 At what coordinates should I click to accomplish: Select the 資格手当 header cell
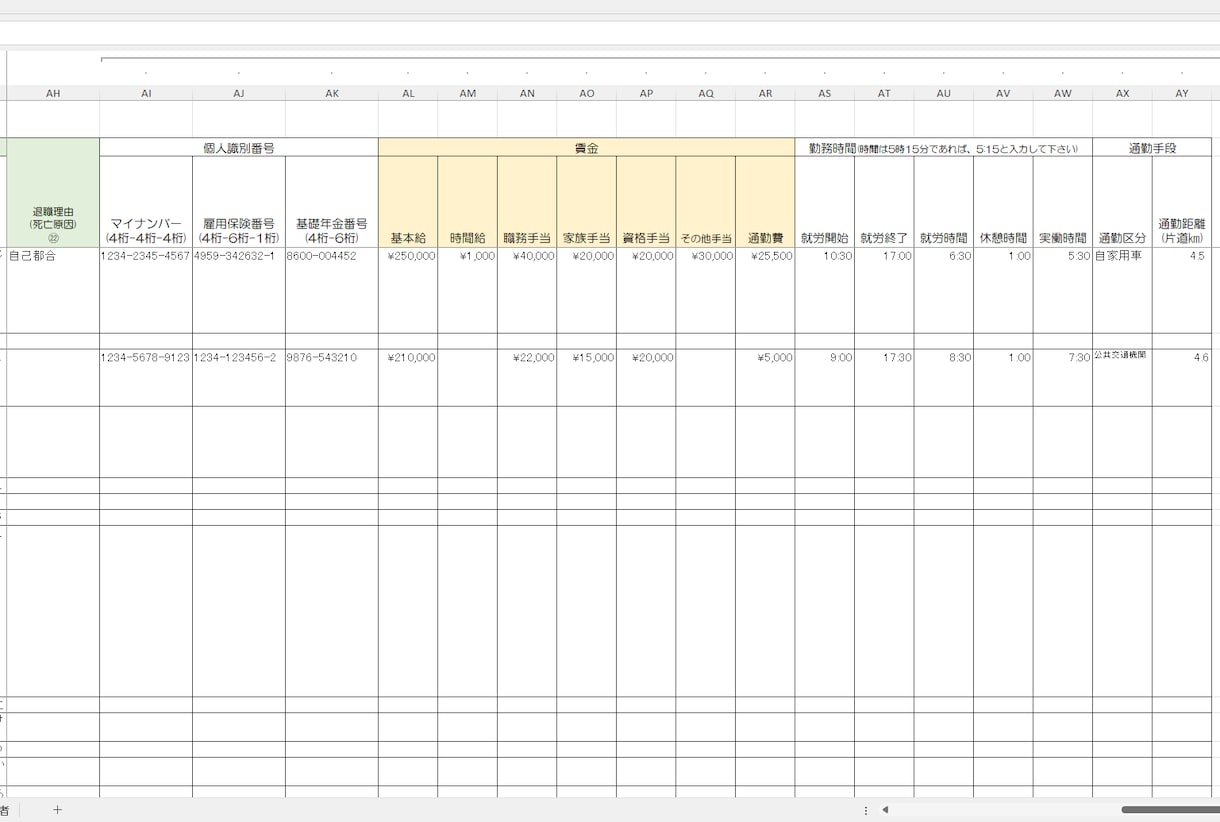[646, 202]
